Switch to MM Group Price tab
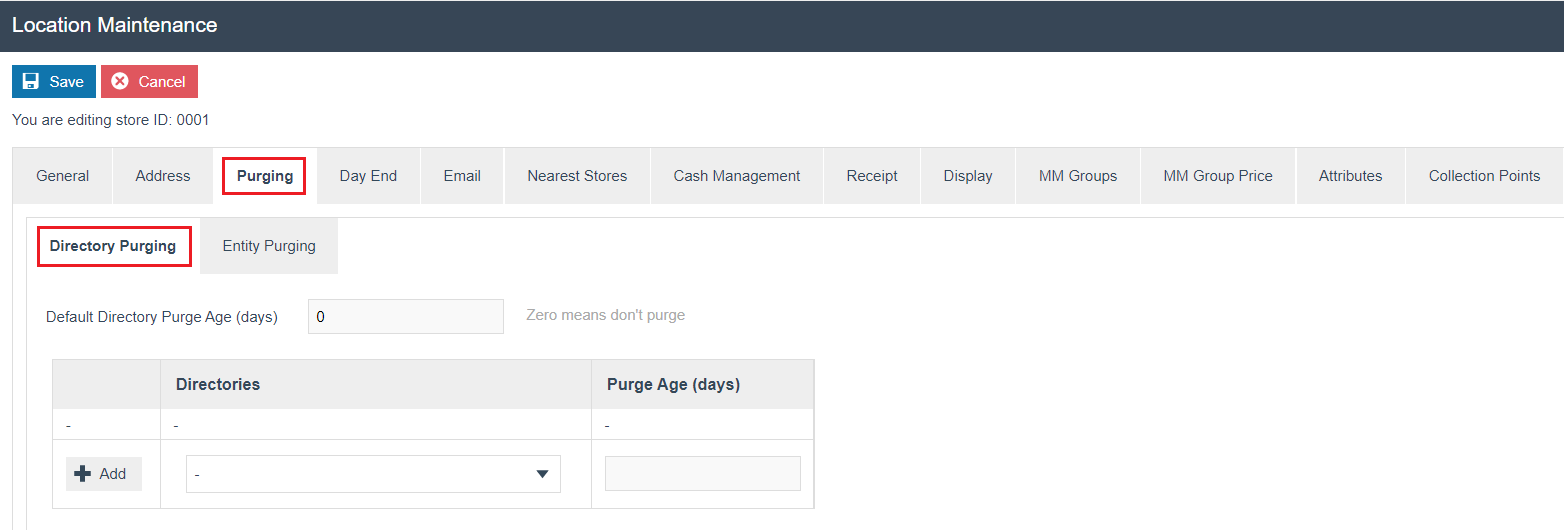1564x530 pixels. (1218, 176)
